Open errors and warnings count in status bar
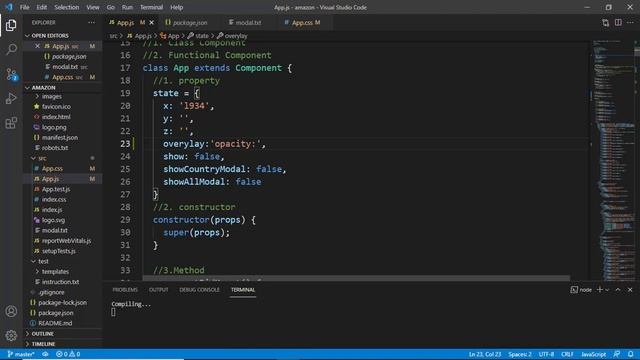640x360 pixels. click(68, 354)
